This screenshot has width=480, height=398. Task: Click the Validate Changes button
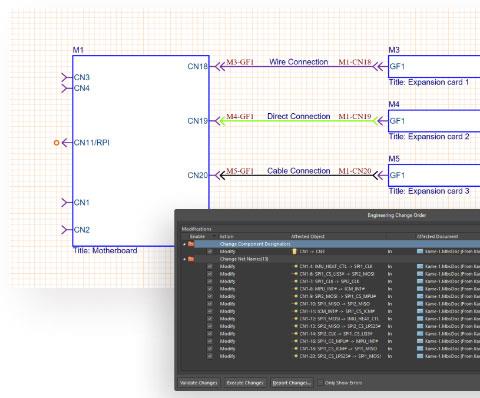tap(199, 383)
